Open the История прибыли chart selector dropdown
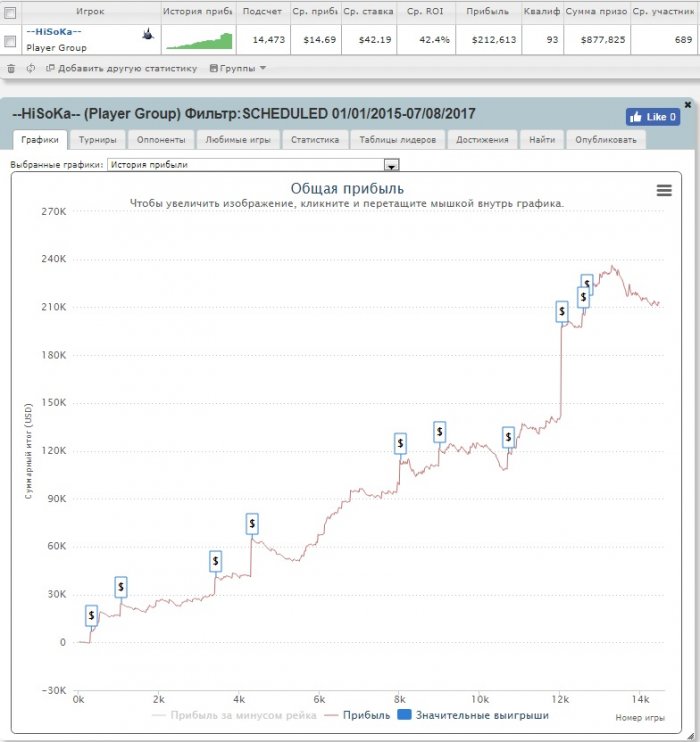Image resolution: width=700 pixels, height=742 pixels. (x=253, y=165)
